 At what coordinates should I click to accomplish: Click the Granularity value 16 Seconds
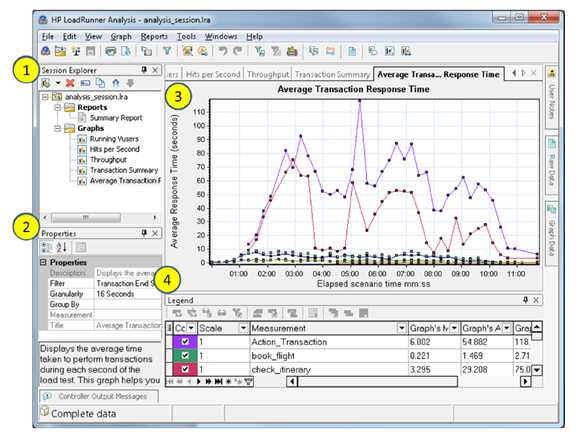pyautogui.click(x=115, y=294)
